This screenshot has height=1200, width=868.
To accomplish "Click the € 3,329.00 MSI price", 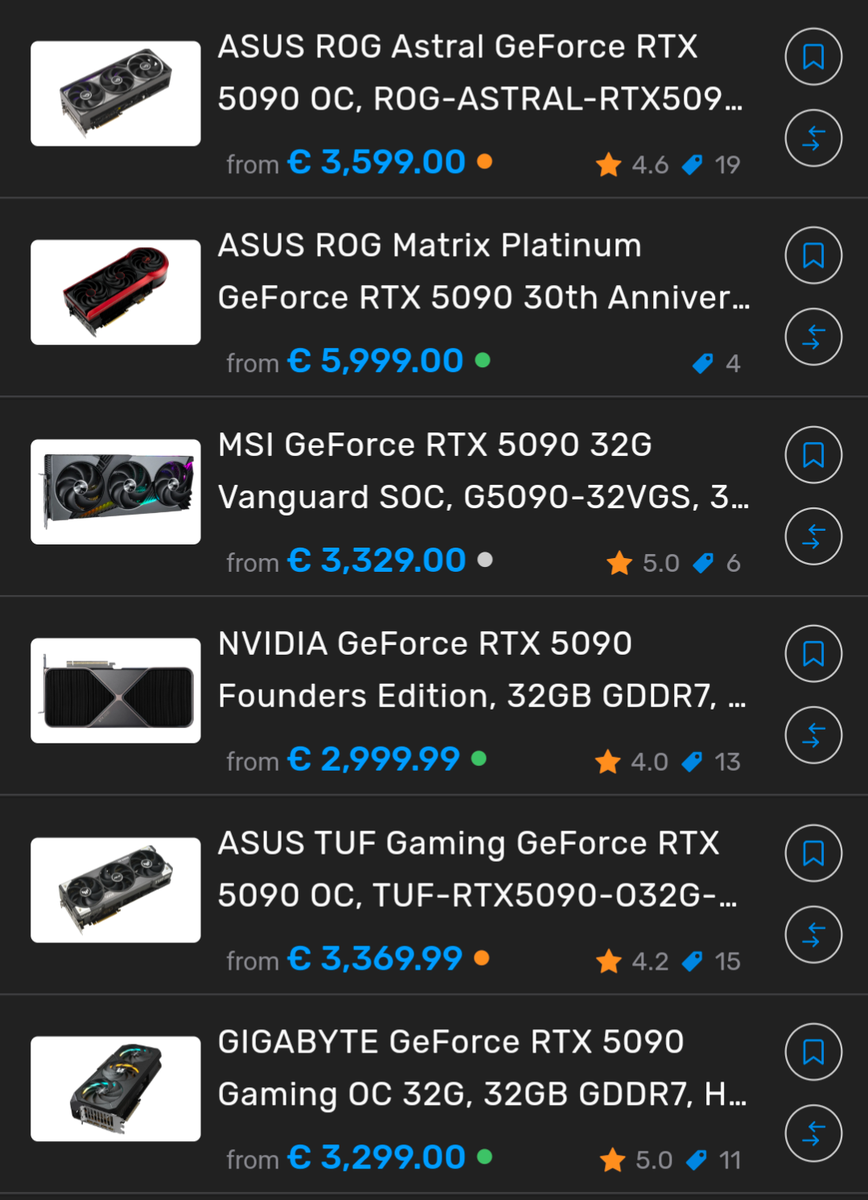I will click(377, 561).
